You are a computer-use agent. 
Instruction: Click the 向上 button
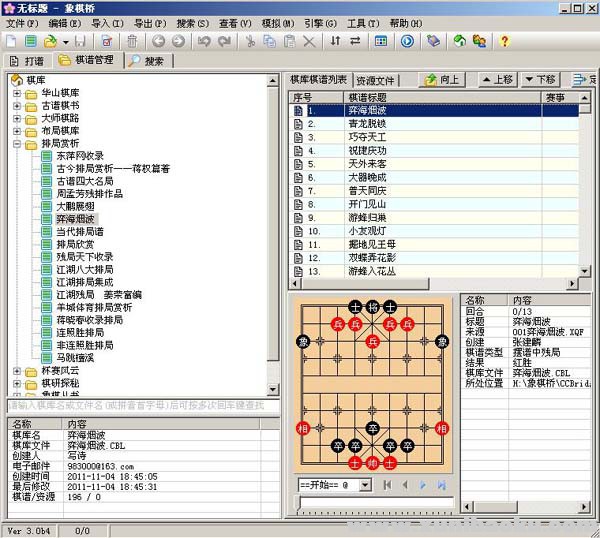click(443, 79)
